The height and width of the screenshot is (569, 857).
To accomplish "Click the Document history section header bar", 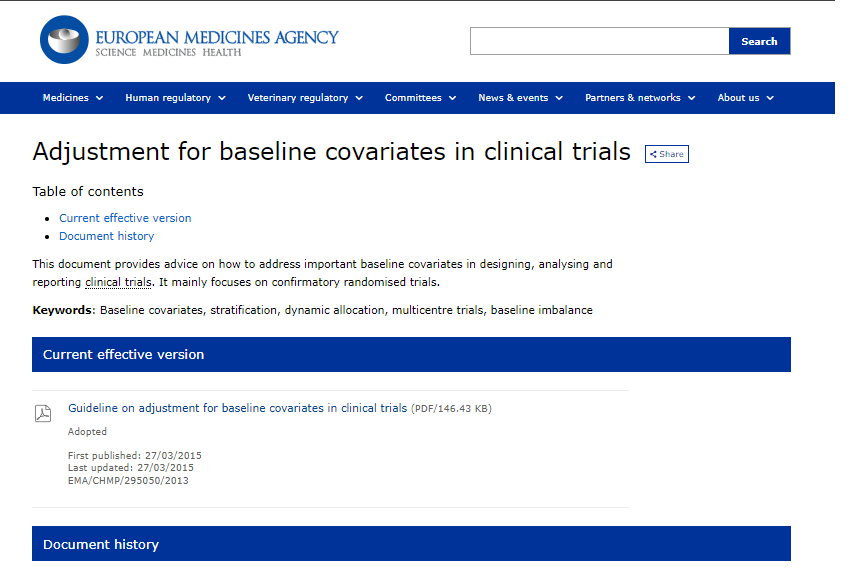I will click(x=411, y=544).
